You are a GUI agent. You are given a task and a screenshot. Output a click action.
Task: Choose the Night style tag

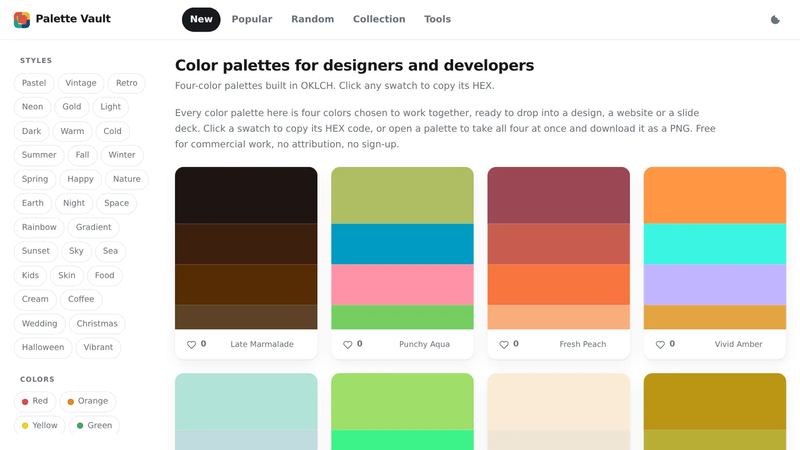point(74,203)
